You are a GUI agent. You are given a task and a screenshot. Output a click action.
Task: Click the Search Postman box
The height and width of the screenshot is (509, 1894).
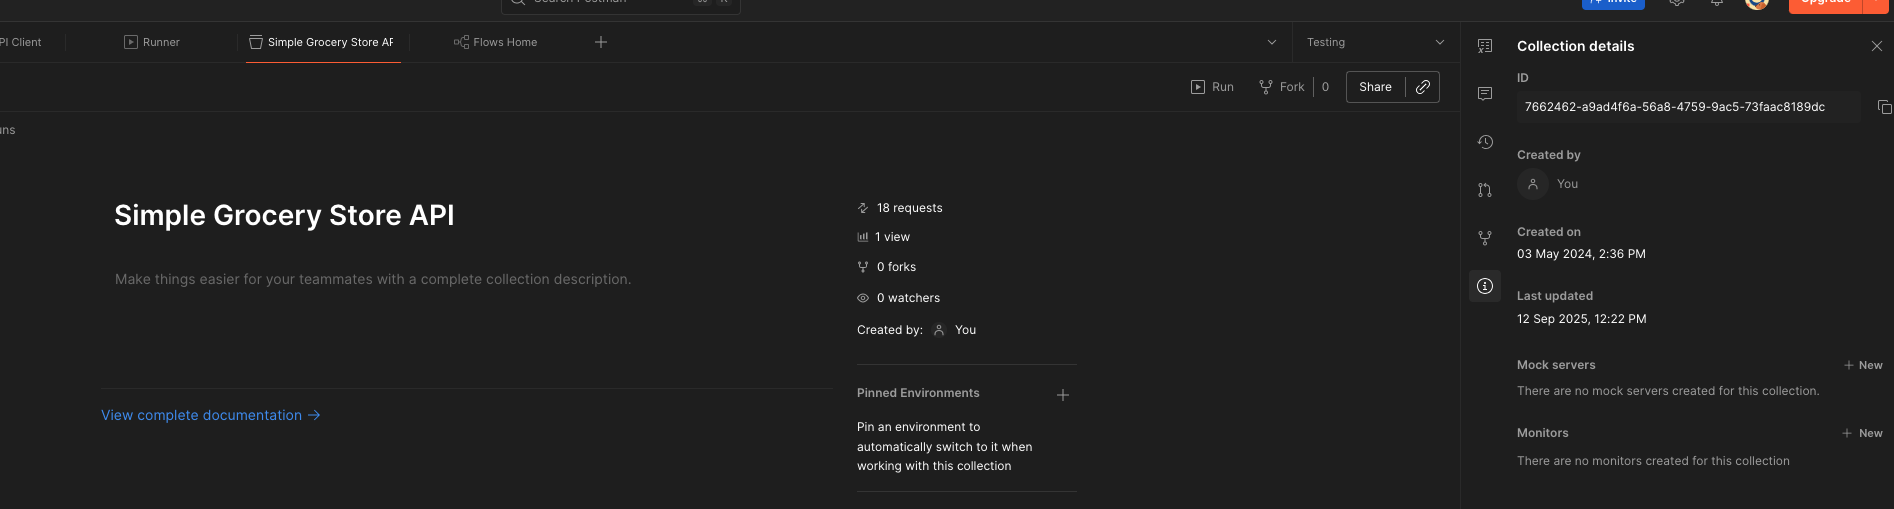(x=620, y=3)
